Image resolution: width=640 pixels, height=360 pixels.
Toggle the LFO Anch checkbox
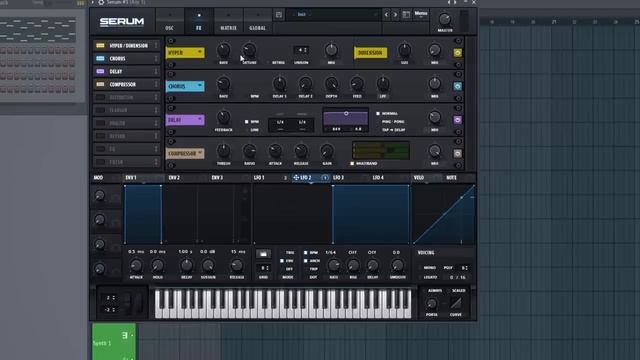pos(305,261)
